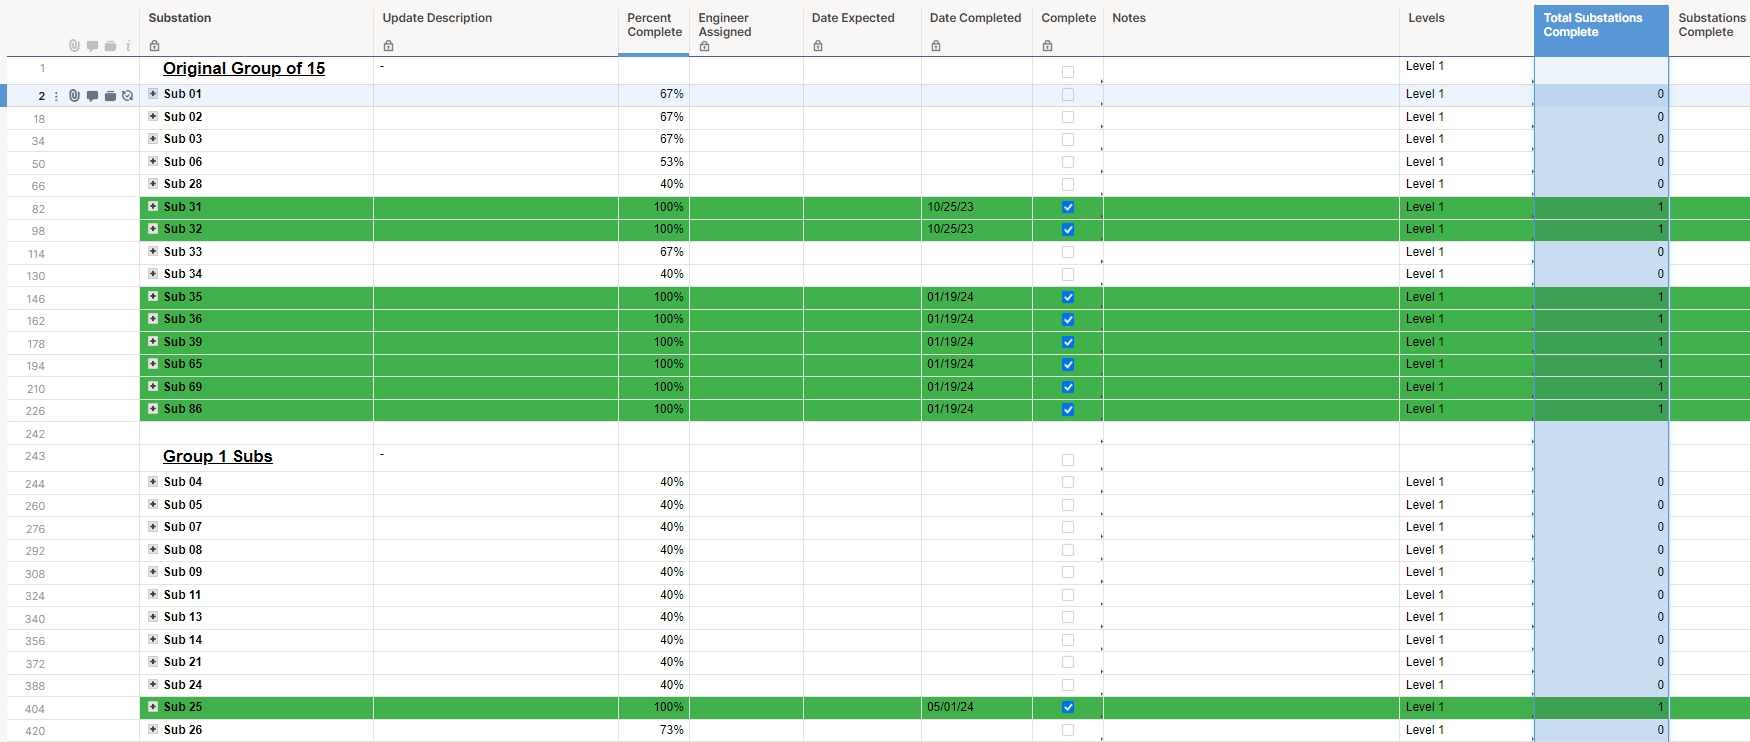Select the Notes column header
Image resolution: width=1750 pixels, height=742 pixels.
pyautogui.click(x=1129, y=18)
